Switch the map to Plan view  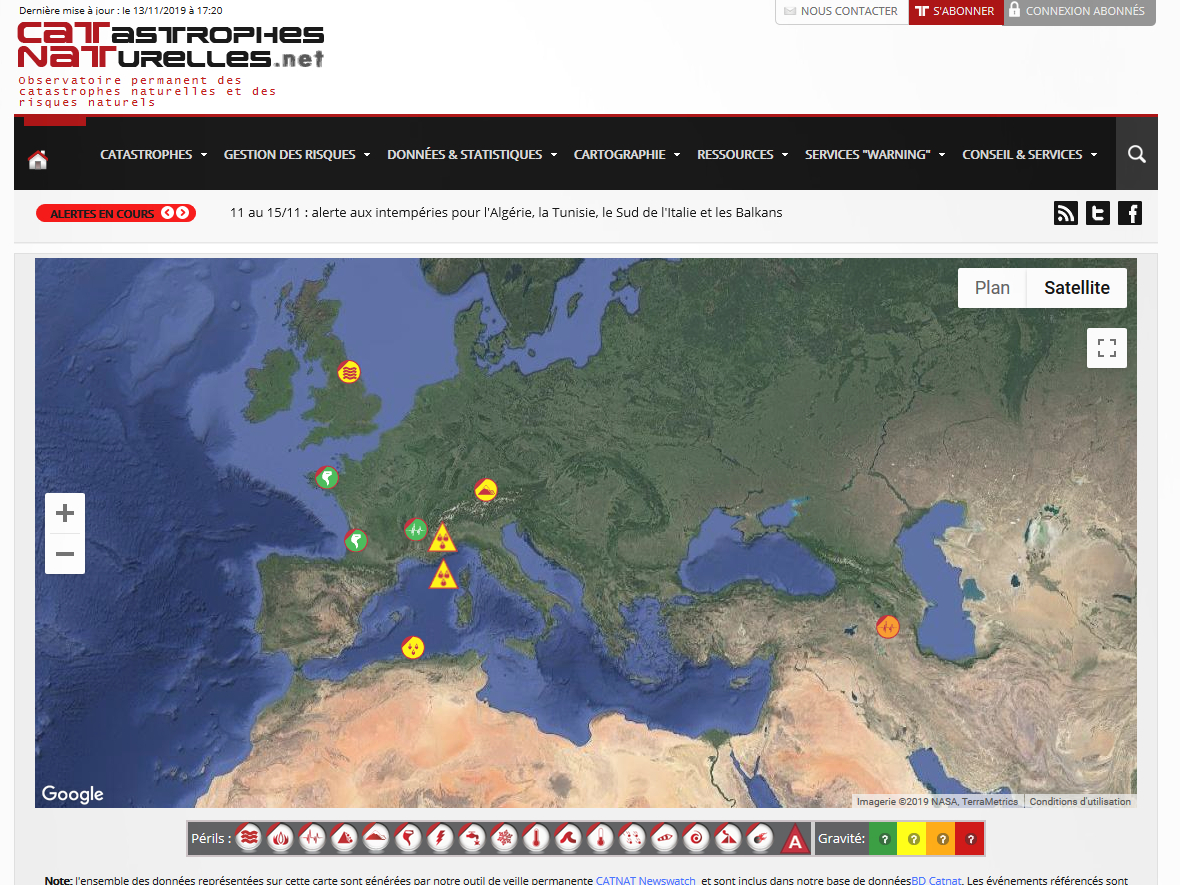[x=992, y=288]
